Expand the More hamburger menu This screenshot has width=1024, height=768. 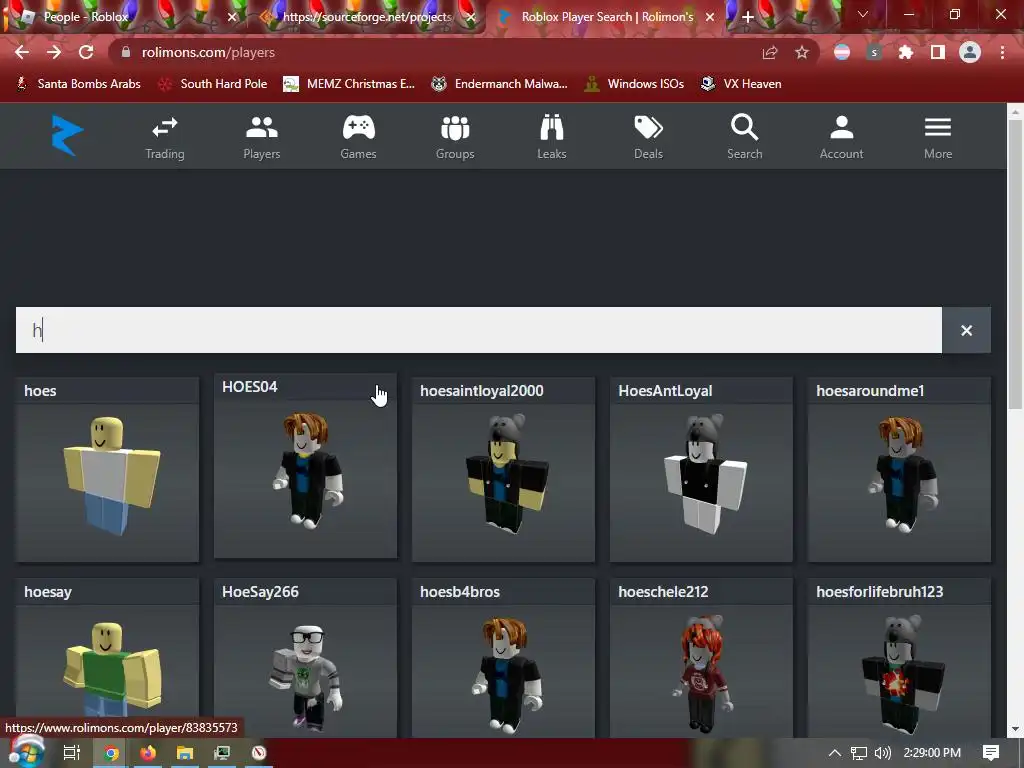click(x=938, y=138)
